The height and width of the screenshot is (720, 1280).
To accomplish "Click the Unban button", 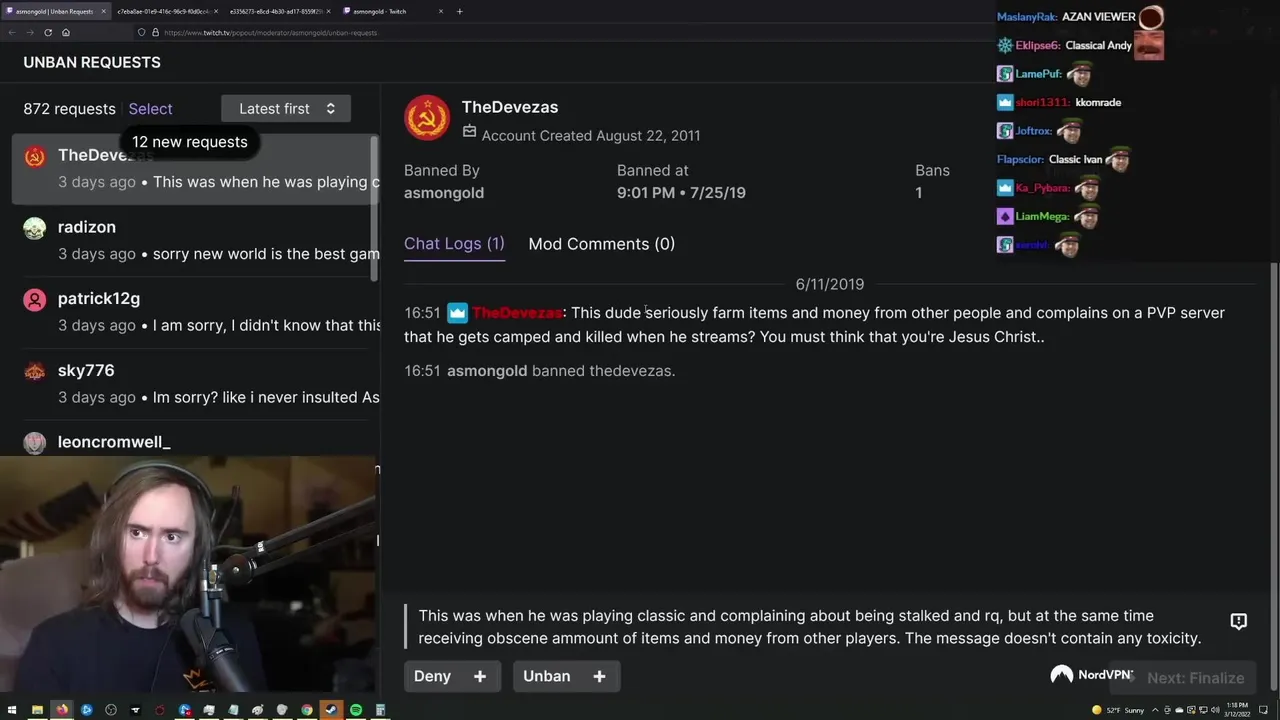I will [546, 676].
